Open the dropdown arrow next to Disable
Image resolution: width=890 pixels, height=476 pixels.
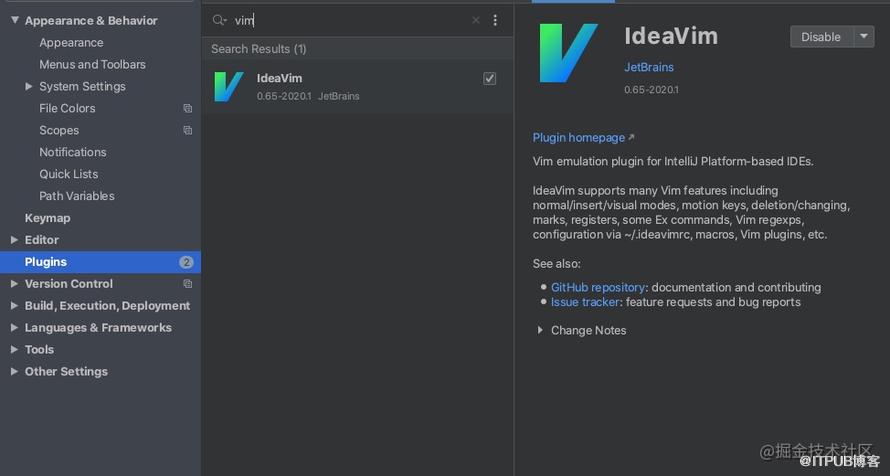pyautogui.click(x=864, y=36)
